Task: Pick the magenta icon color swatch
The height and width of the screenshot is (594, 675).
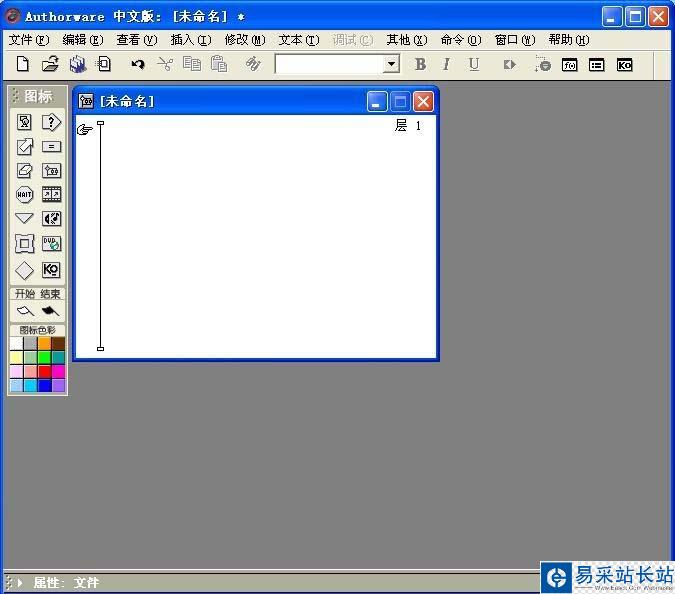Action: [59, 371]
